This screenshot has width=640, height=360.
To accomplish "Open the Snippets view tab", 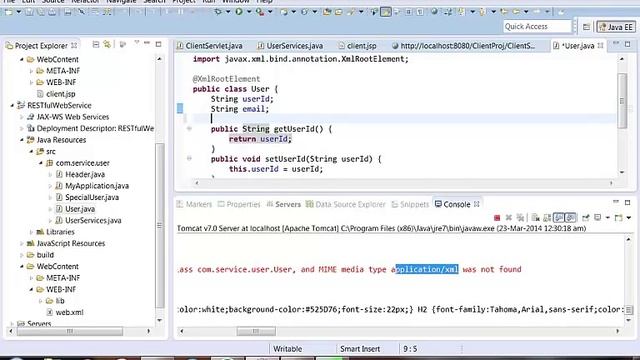I will click(x=410, y=204).
